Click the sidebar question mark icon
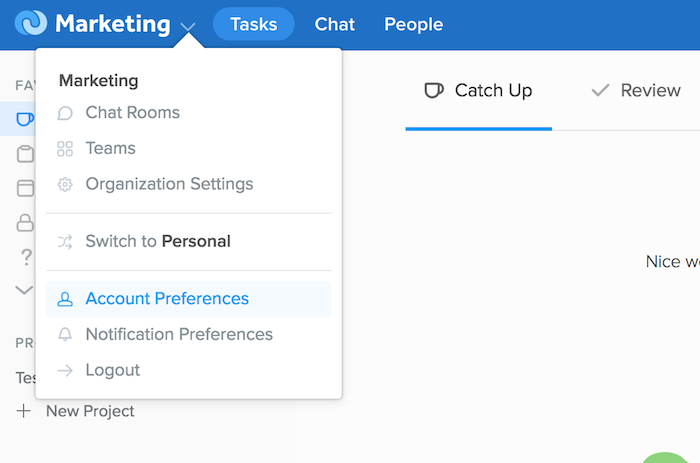This screenshot has width=700, height=463. [x=26, y=257]
